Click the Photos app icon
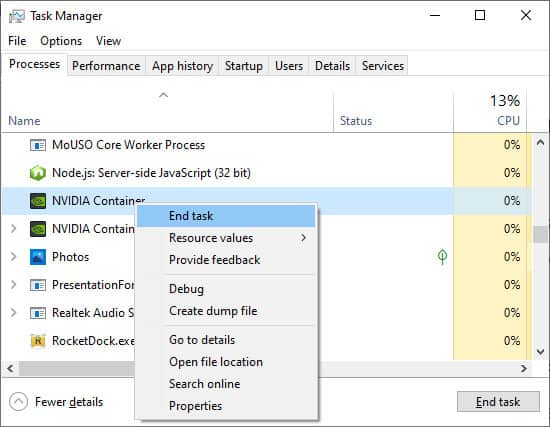The height and width of the screenshot is (427, 550). point(38,257)
